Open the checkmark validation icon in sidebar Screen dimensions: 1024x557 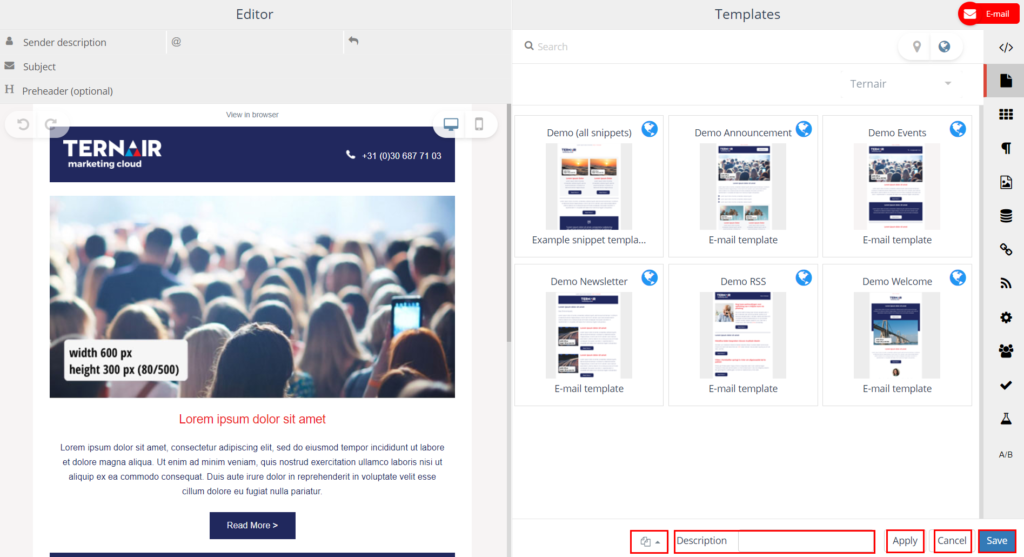(1006, 385)
